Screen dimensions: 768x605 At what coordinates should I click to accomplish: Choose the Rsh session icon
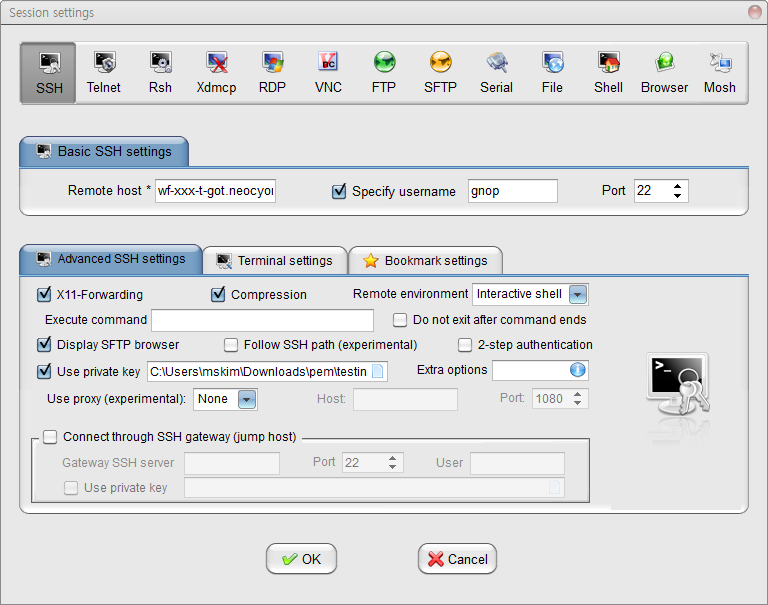click(x=160, y=73)
